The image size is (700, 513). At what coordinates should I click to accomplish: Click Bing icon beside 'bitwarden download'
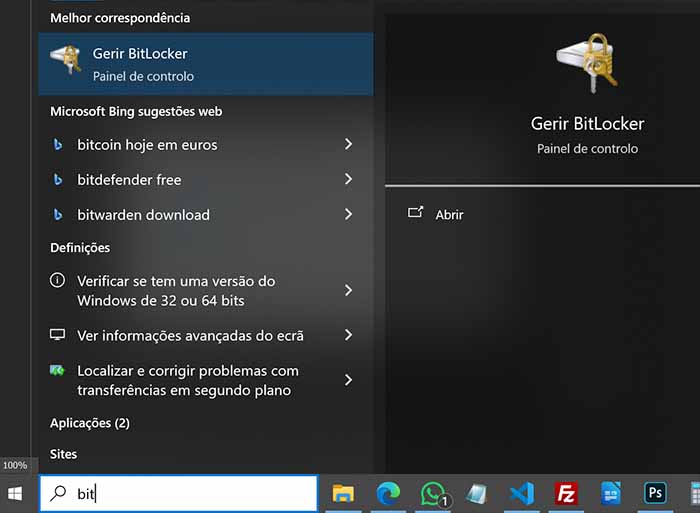click(58, 215)
